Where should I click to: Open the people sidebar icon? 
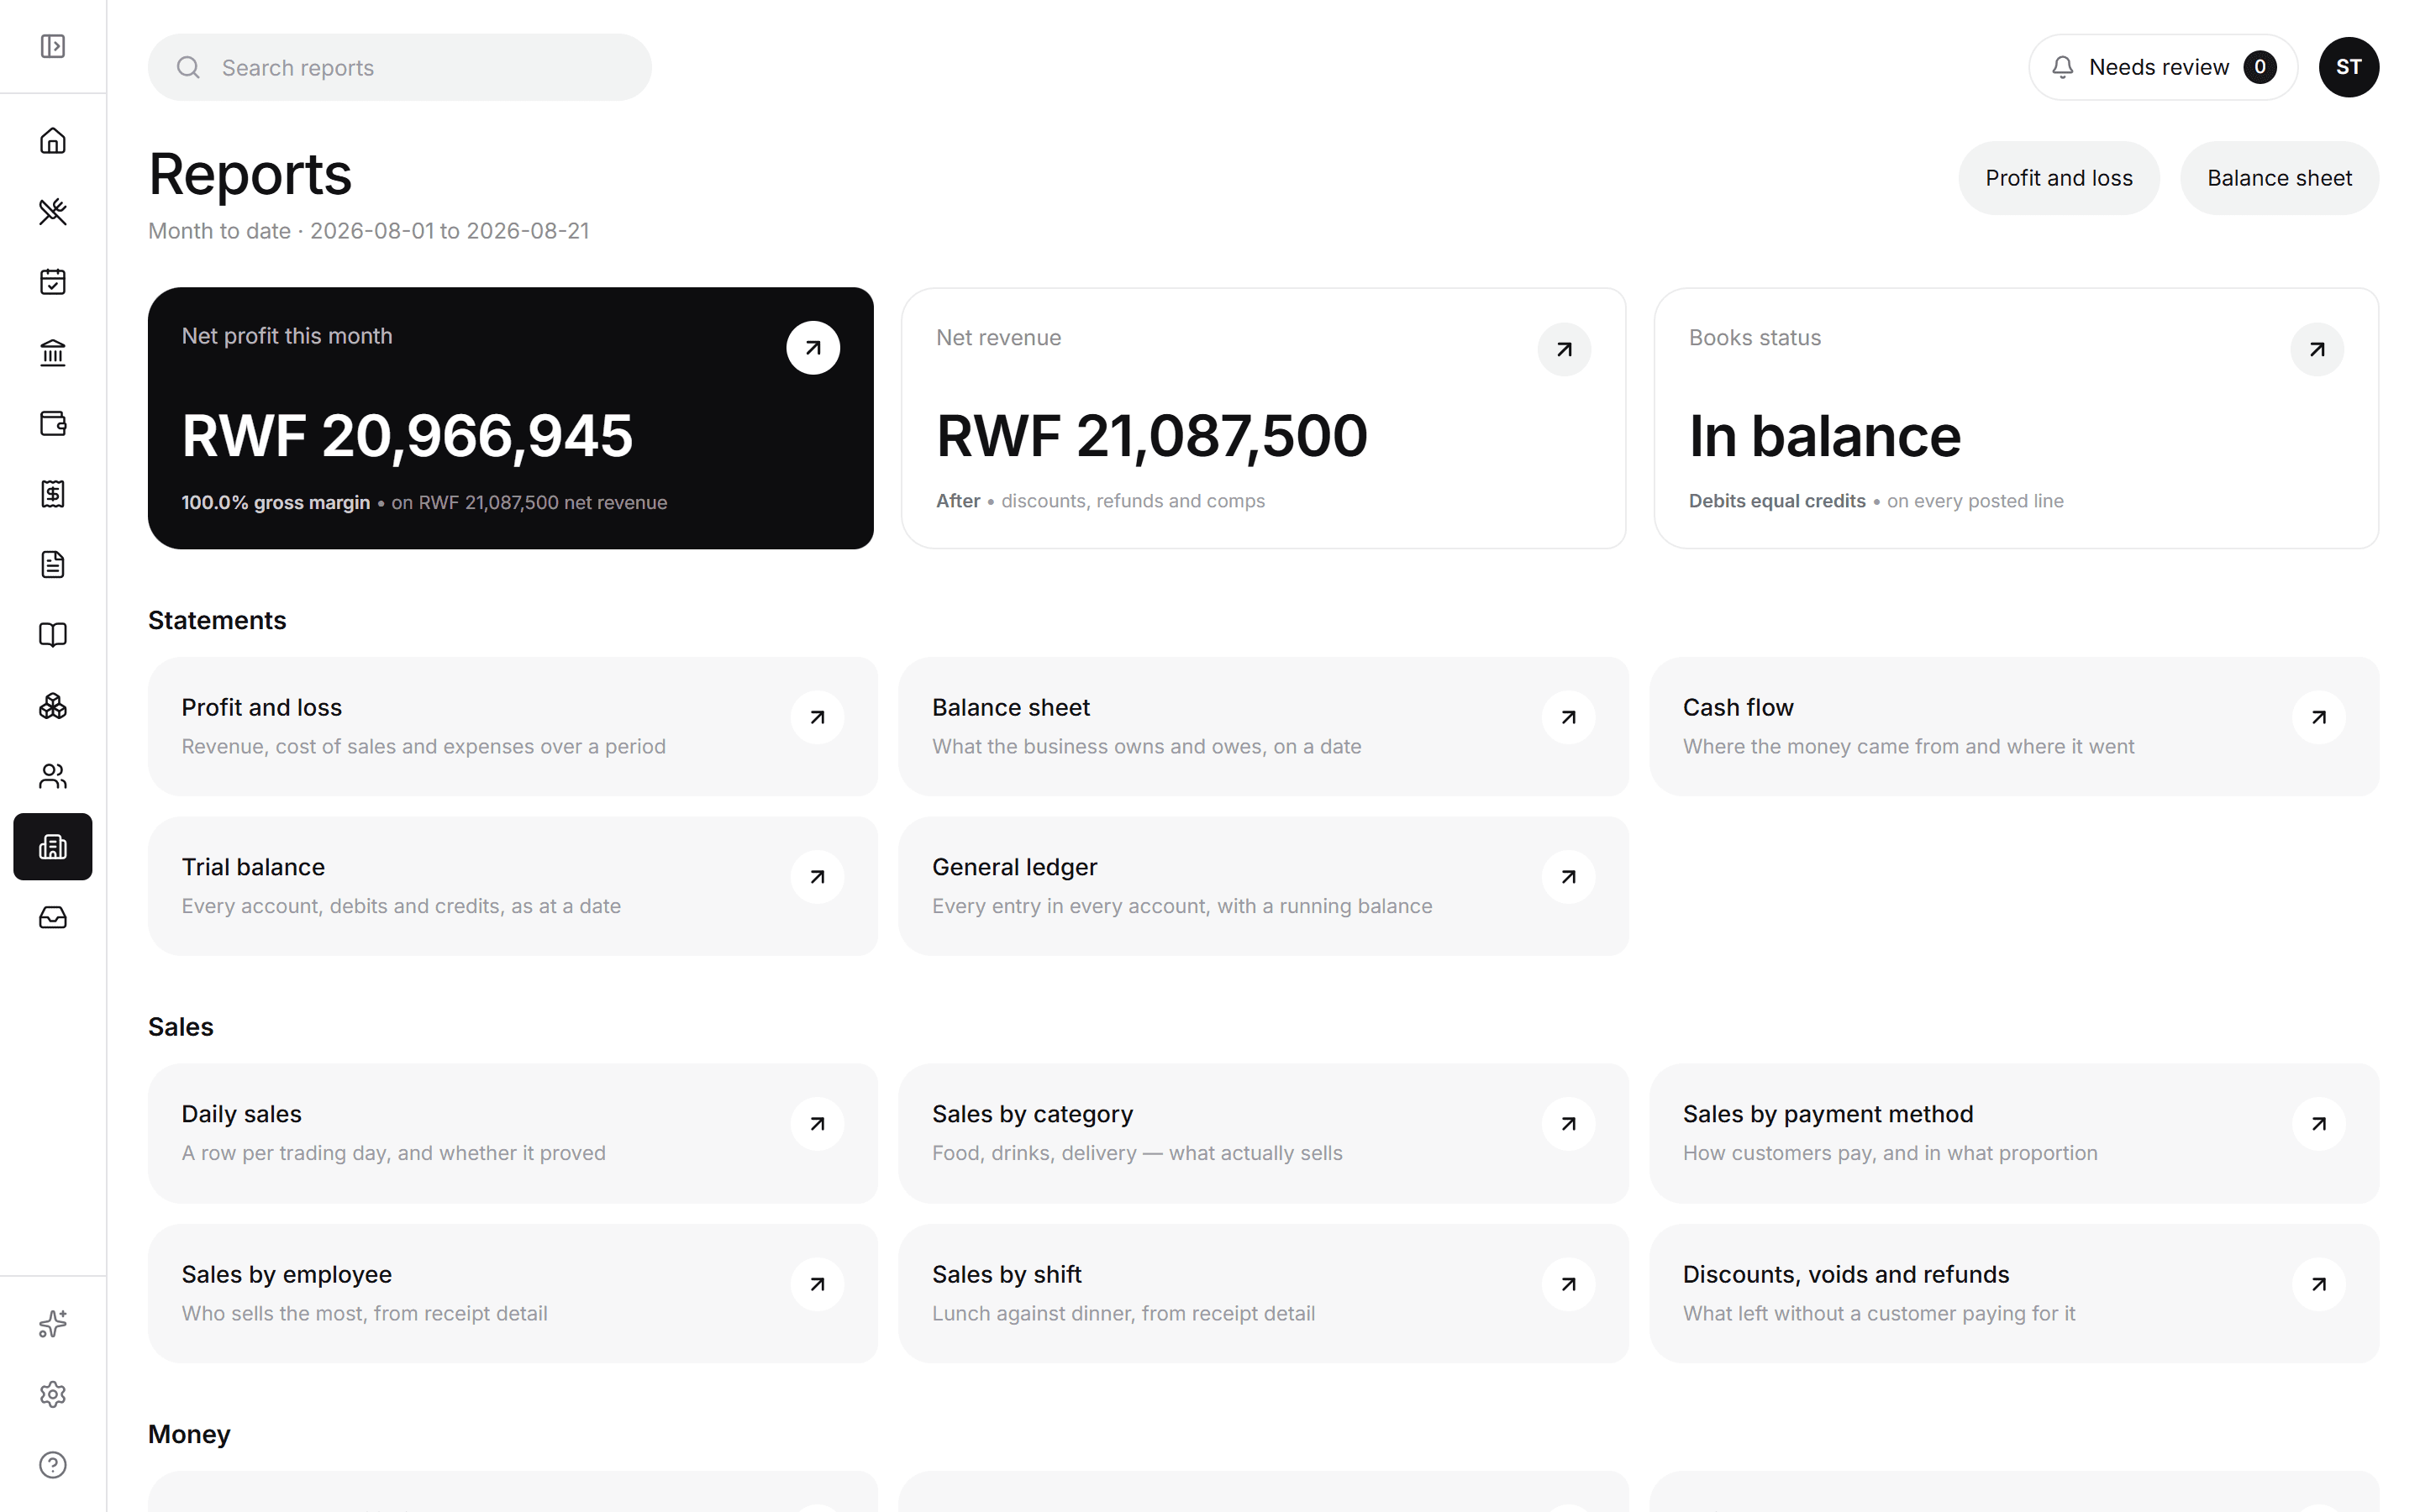pyautogui.click(x=53, y=776)
